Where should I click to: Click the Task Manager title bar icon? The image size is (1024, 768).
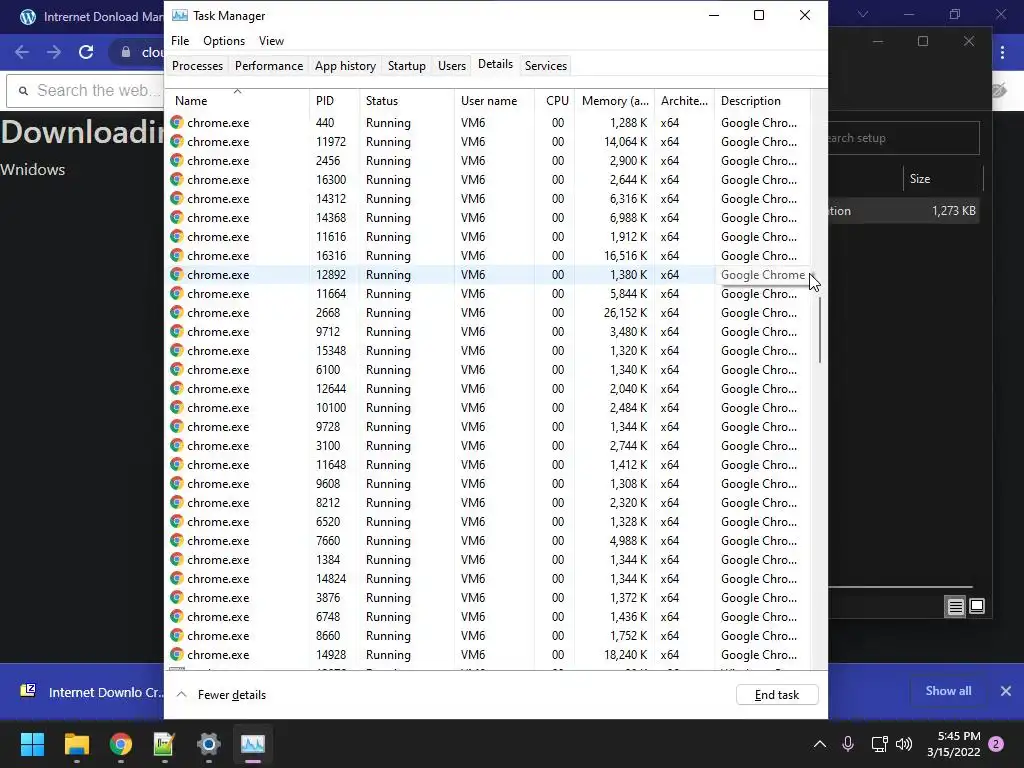tap(180, 15)
